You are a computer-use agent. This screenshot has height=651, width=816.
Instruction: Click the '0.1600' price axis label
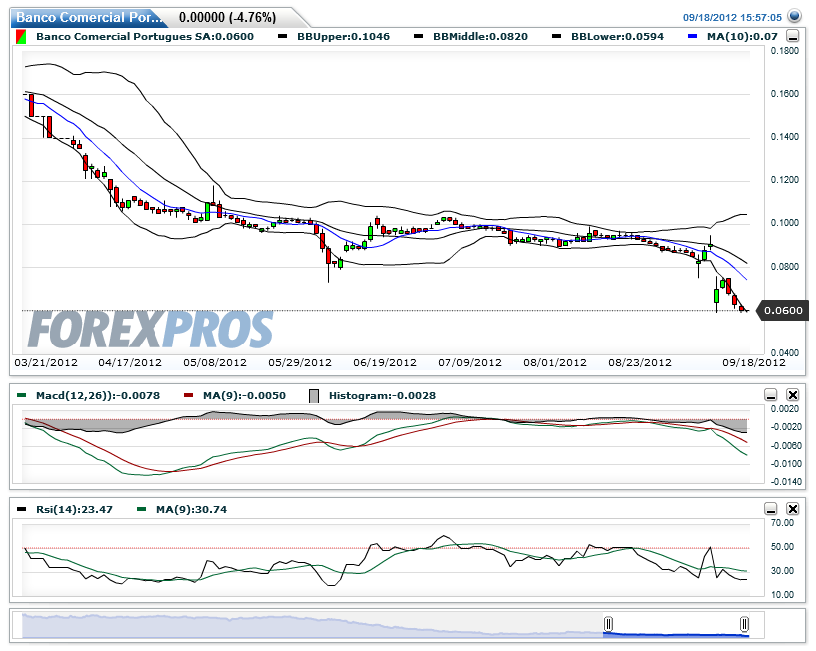(x=784, y=94)
